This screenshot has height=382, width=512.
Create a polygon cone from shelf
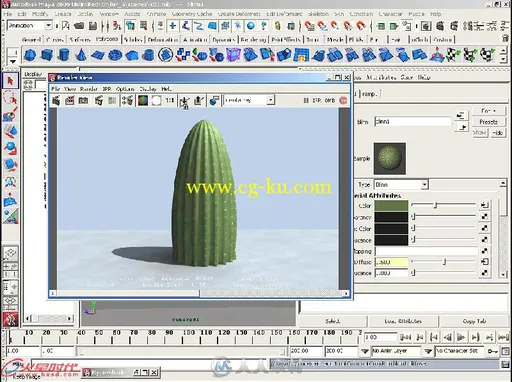pos(80,55)
